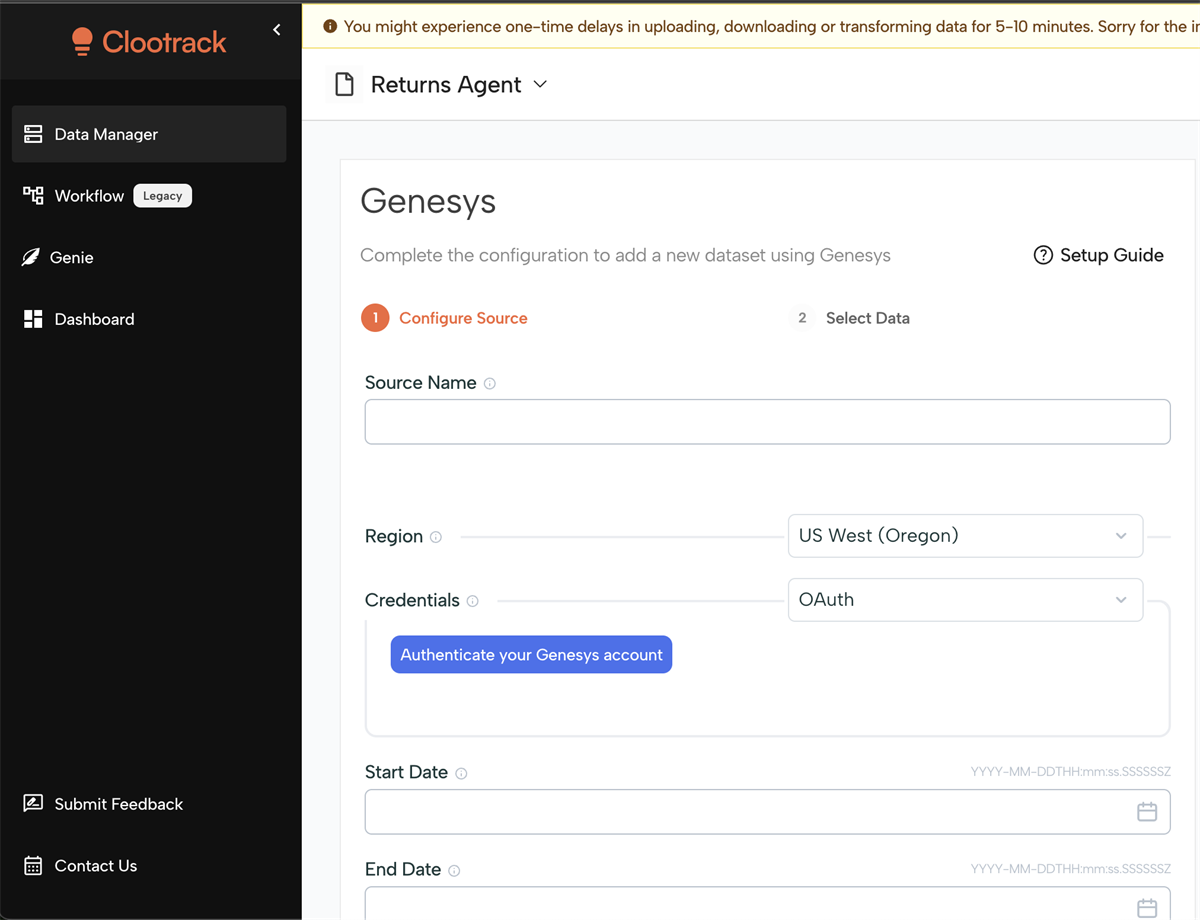Click the info icon beside Region
The height and width of the screenshot is (920, 1200).
coord(436,537)
